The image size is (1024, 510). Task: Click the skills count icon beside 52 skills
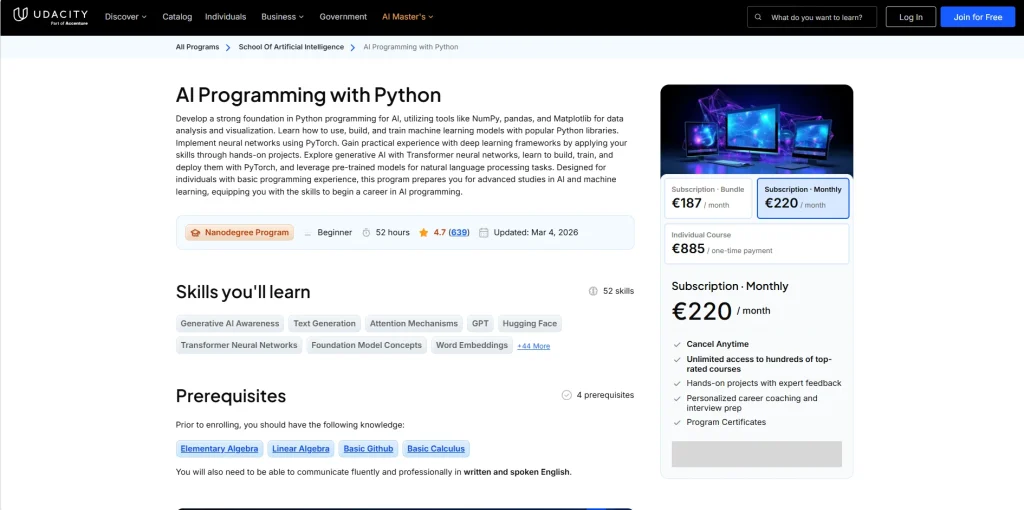tap(593, 291)
